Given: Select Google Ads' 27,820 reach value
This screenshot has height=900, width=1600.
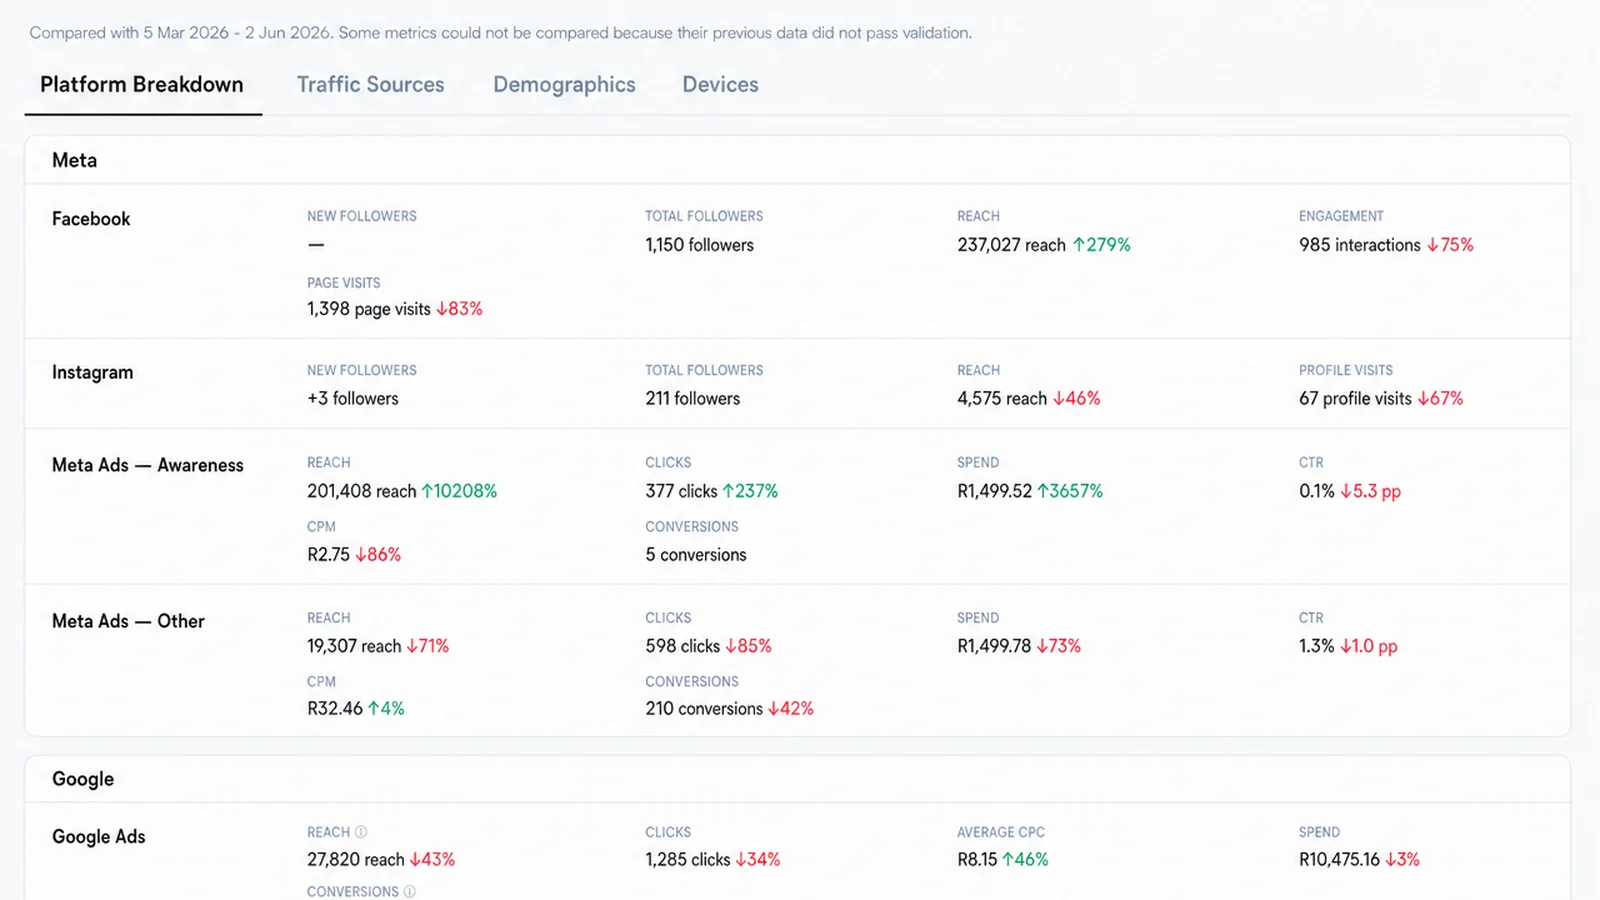Looking at the screenshot, I should point(356,860).
